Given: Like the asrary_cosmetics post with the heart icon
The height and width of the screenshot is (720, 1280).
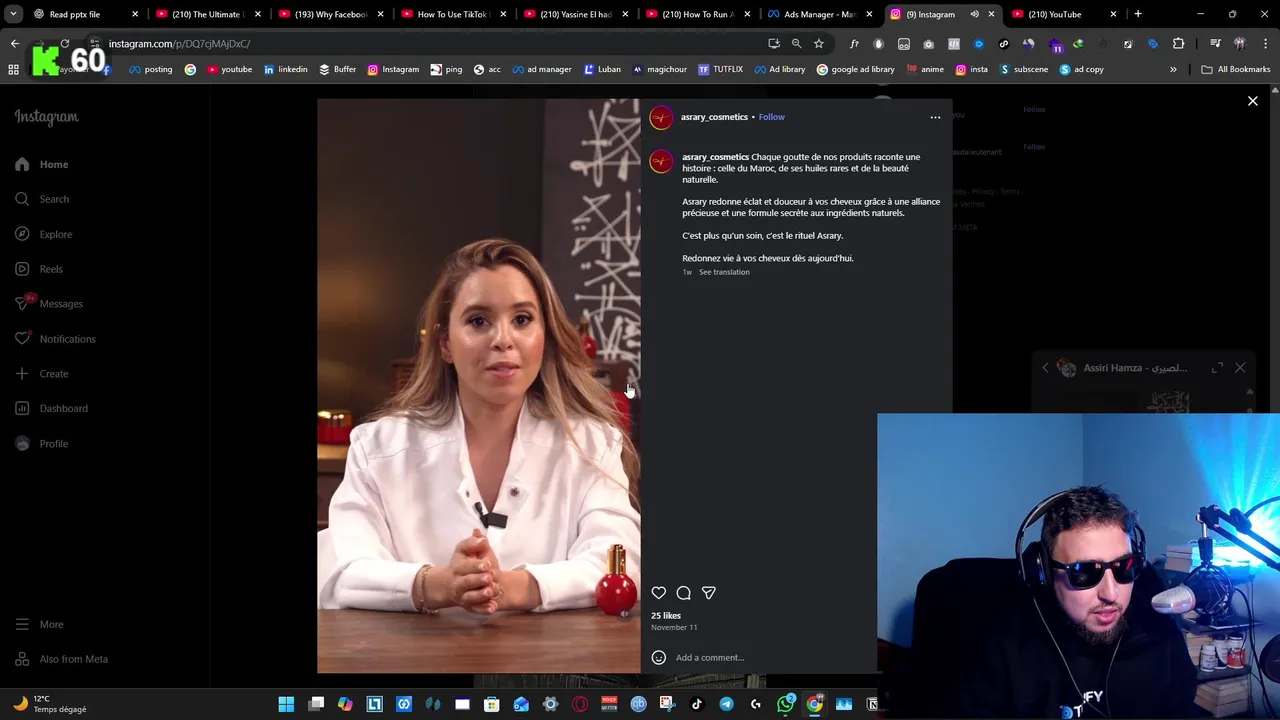Looking at the screenshot, I should tap(659, 593).
